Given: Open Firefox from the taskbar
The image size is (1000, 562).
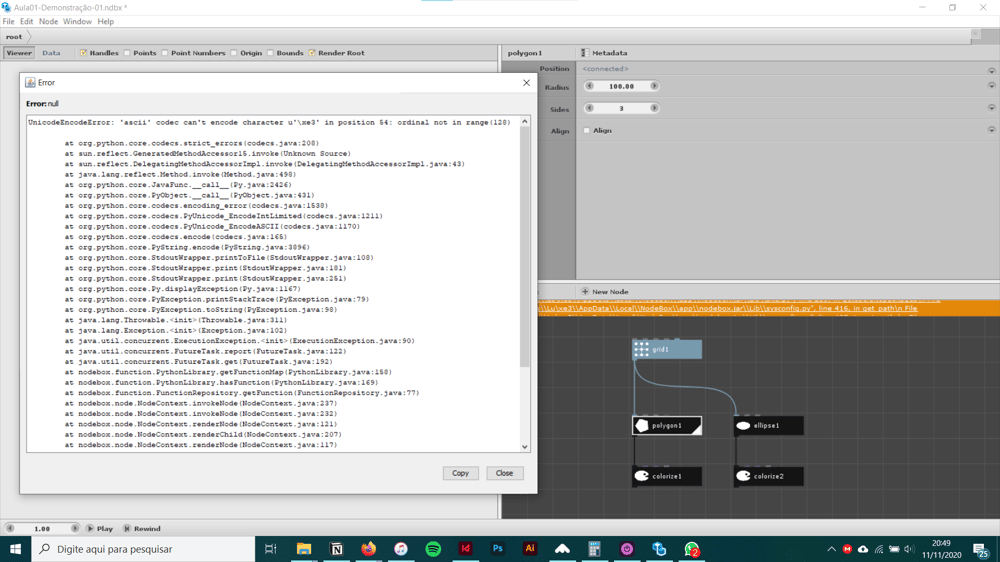Looking at the screenshot, I should [x=369, y=549].
